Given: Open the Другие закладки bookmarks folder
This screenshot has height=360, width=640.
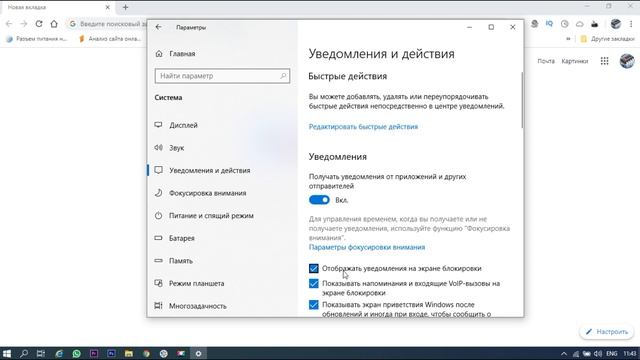Looking at the screenshot, I should (607, 39).
